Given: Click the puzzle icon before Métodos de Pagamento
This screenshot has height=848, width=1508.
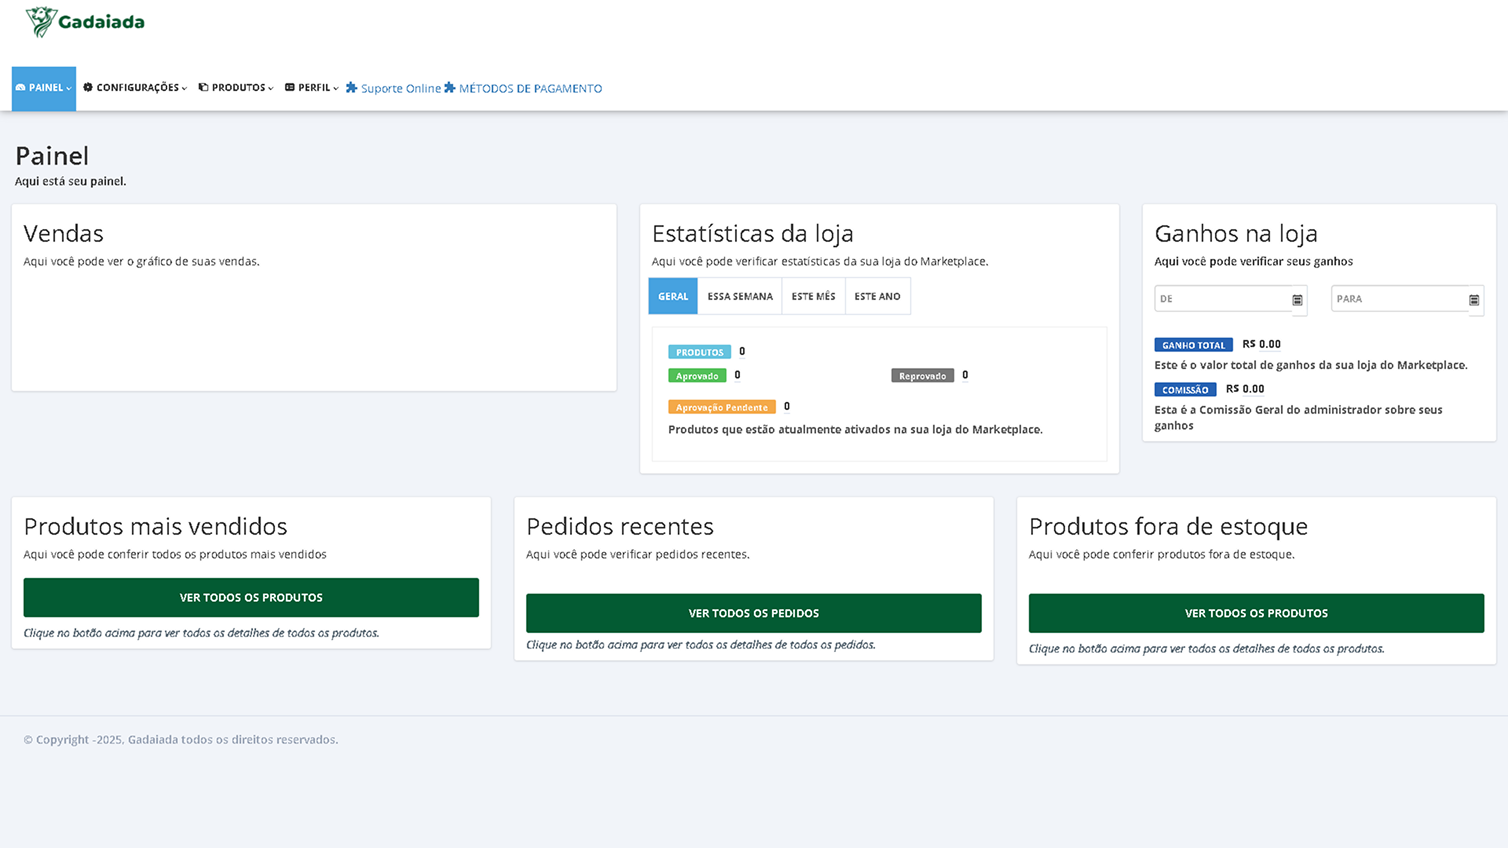Looking at the screenshot, I should [x=450, y=88].
